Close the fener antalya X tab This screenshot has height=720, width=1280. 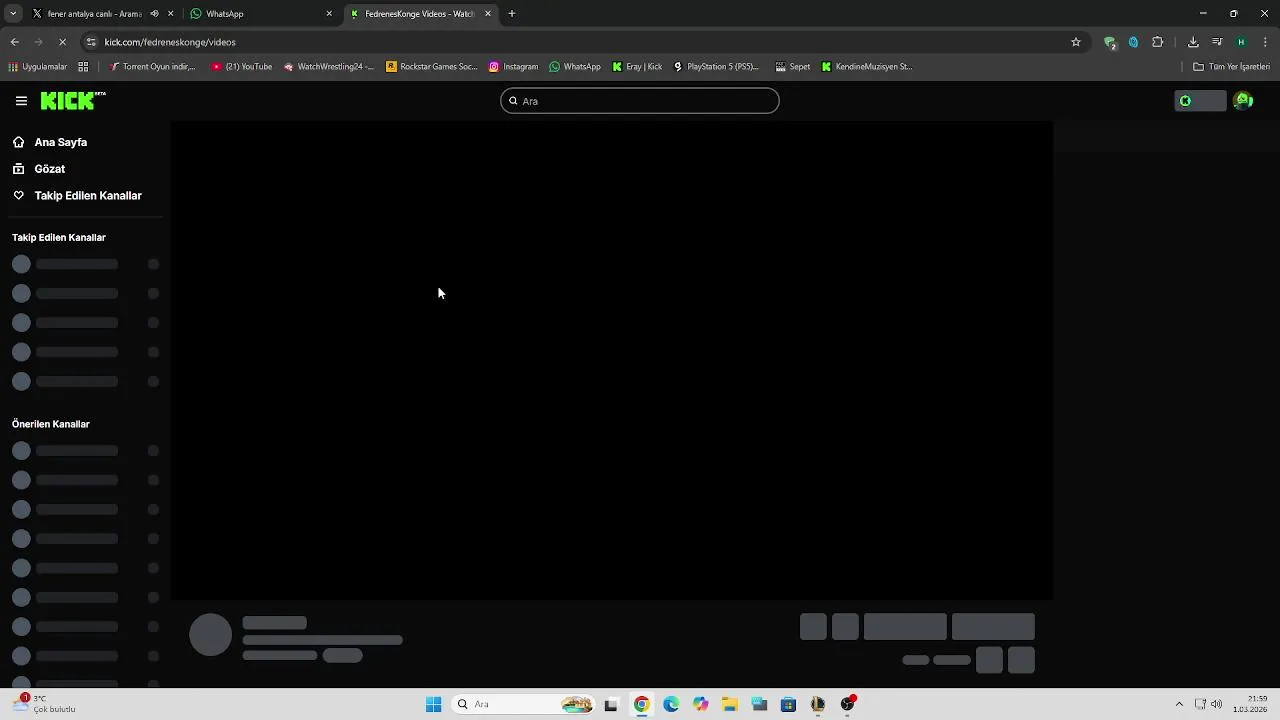(x=171, y=14)
